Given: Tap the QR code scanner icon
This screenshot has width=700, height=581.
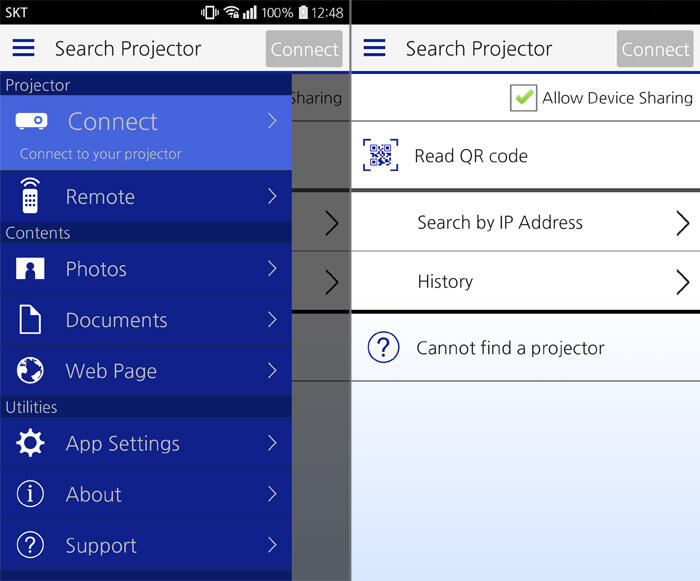Looking at the screenshot, I should pyautogui.click(x=380, y=155).
